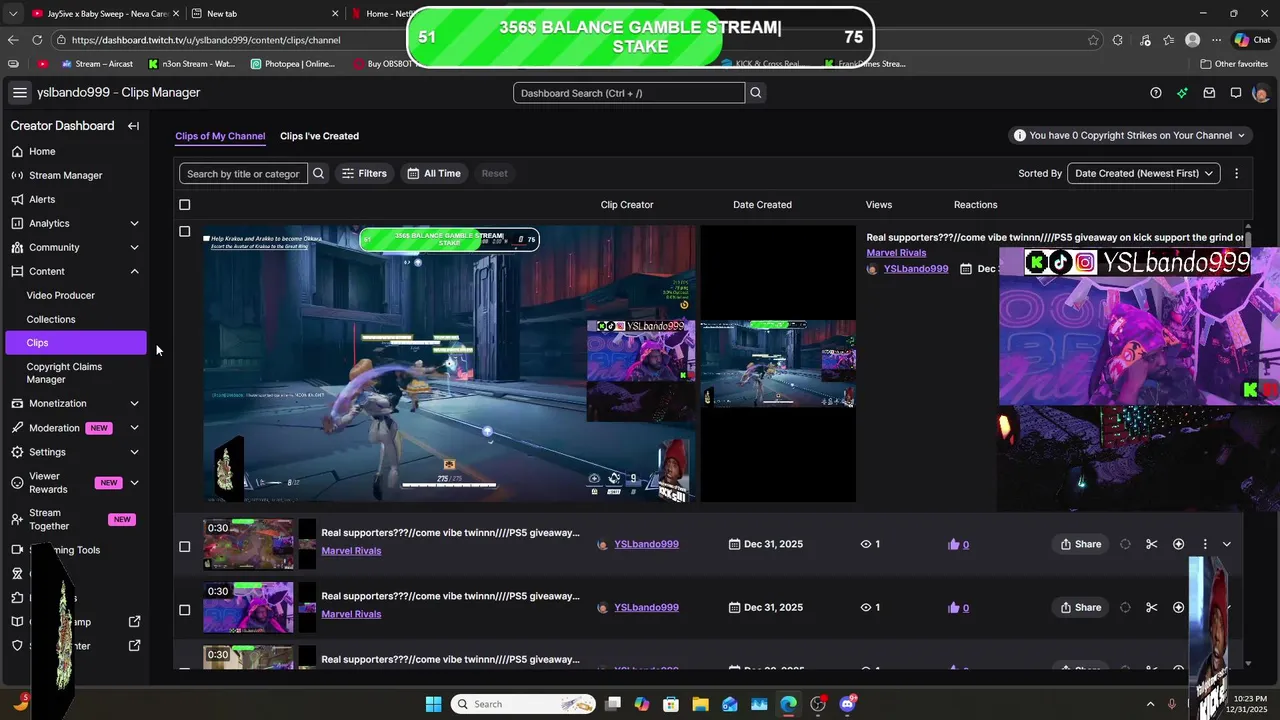Click scissors icon on first 0:30 clip row
The image size is (1280, 720).
click(1152, 544)
